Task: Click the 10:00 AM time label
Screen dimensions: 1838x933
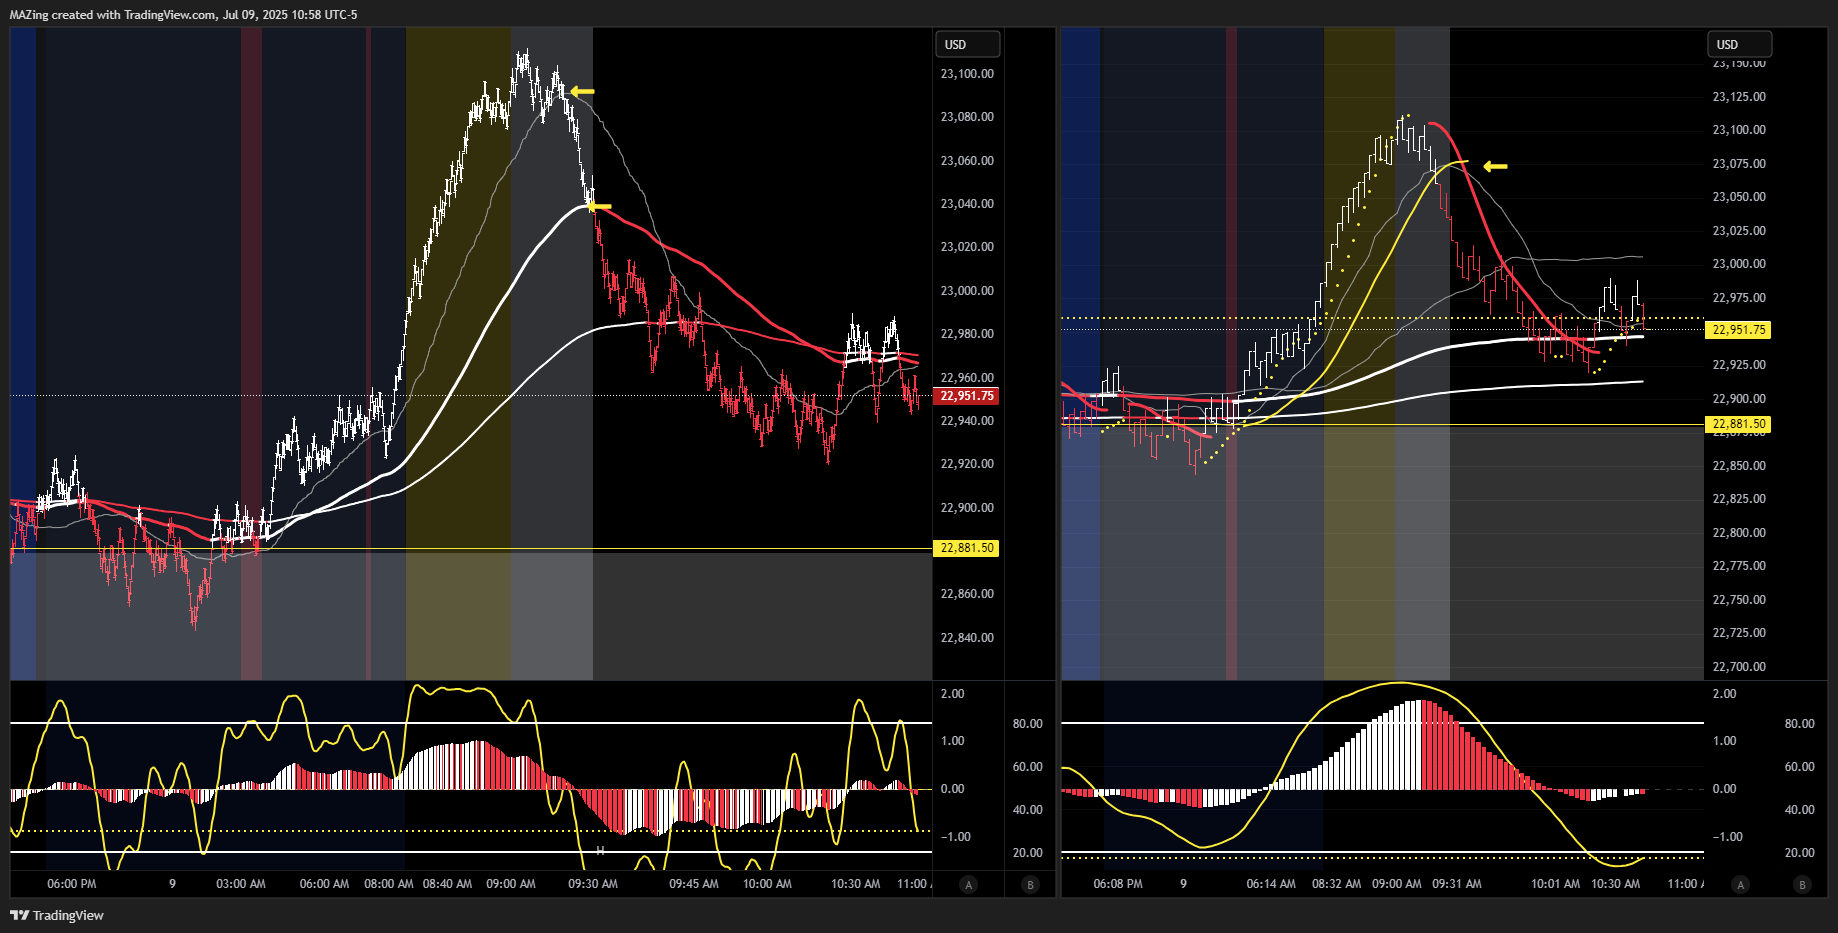Action: click(x=767, y=884)
